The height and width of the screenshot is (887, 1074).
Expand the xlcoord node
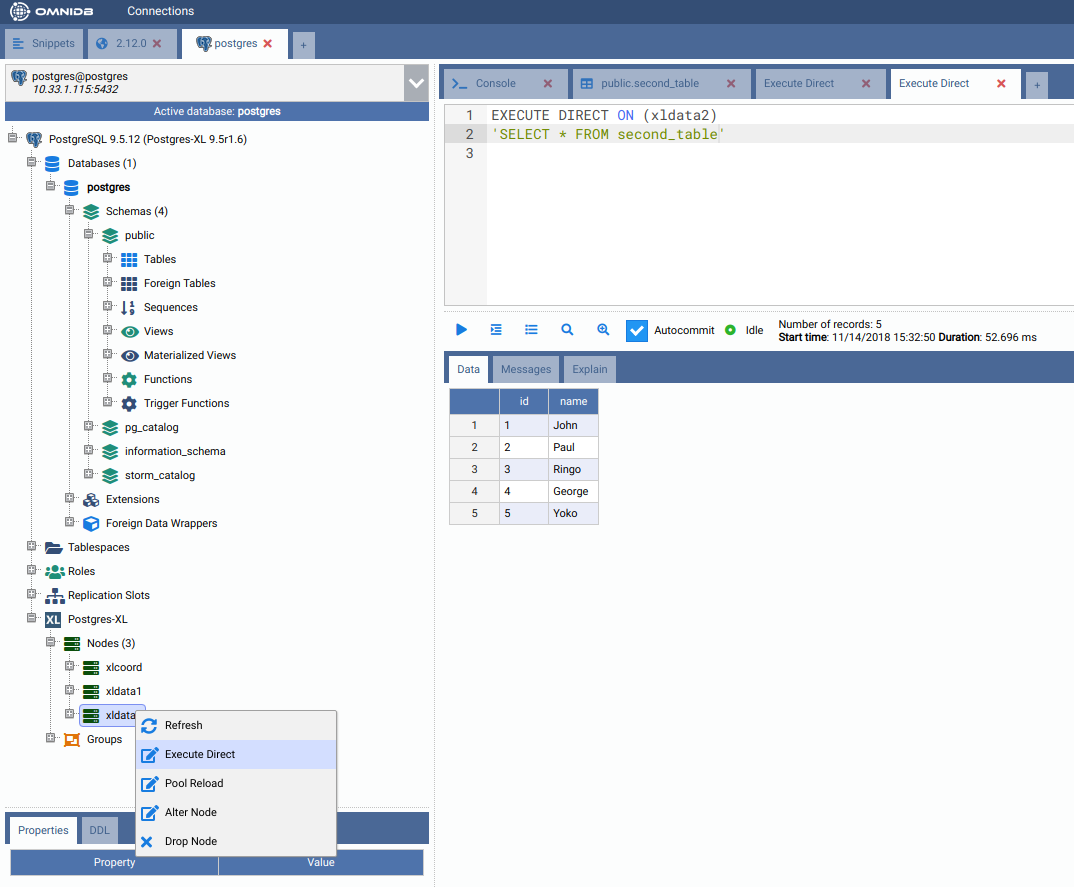coord(70,667)
